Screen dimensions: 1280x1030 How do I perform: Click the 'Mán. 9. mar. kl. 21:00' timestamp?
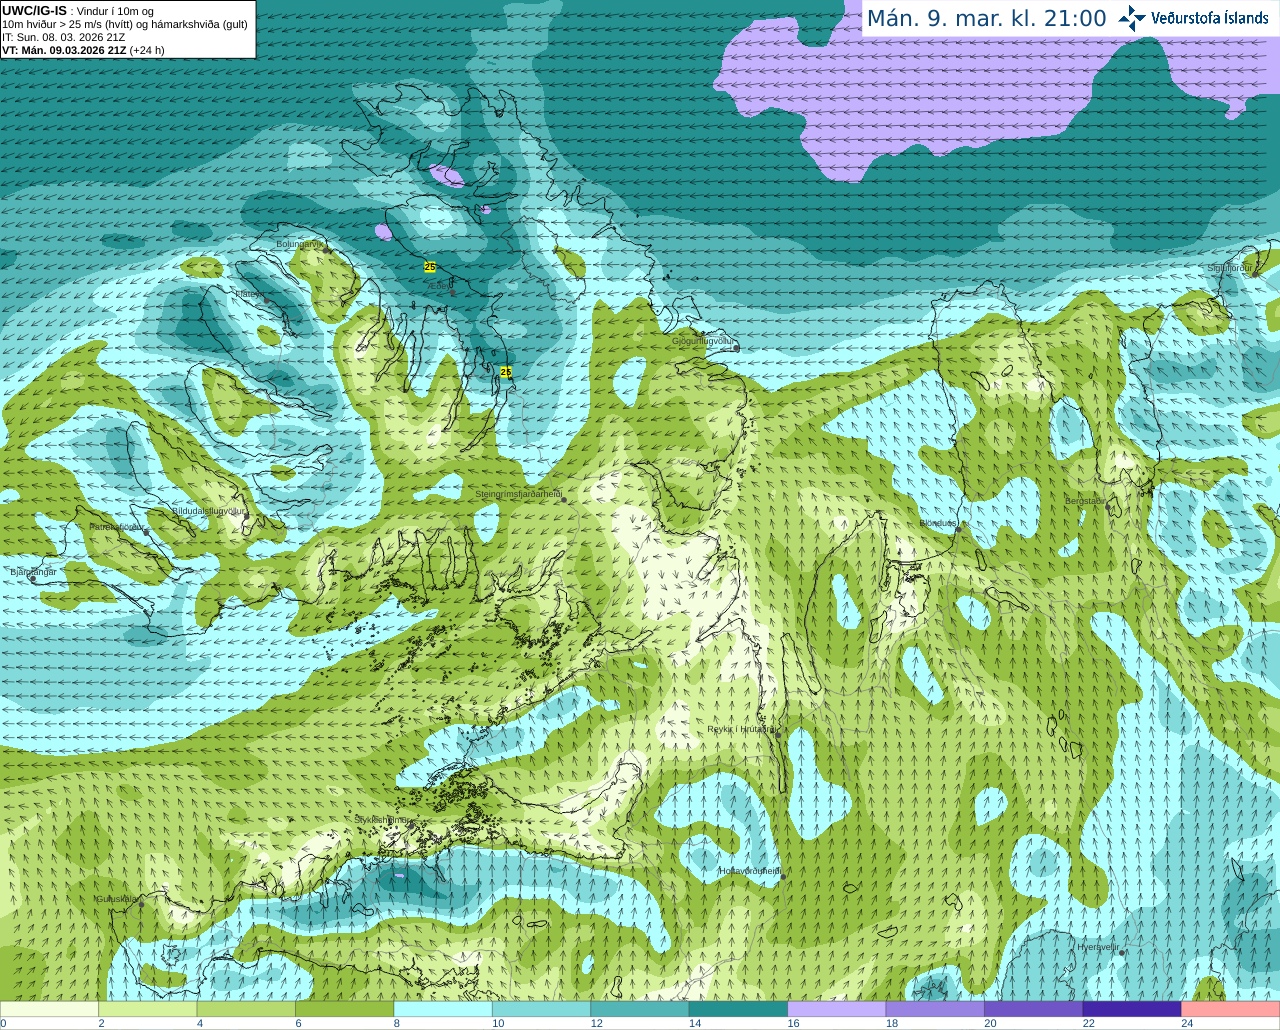(x=986, y=19)
